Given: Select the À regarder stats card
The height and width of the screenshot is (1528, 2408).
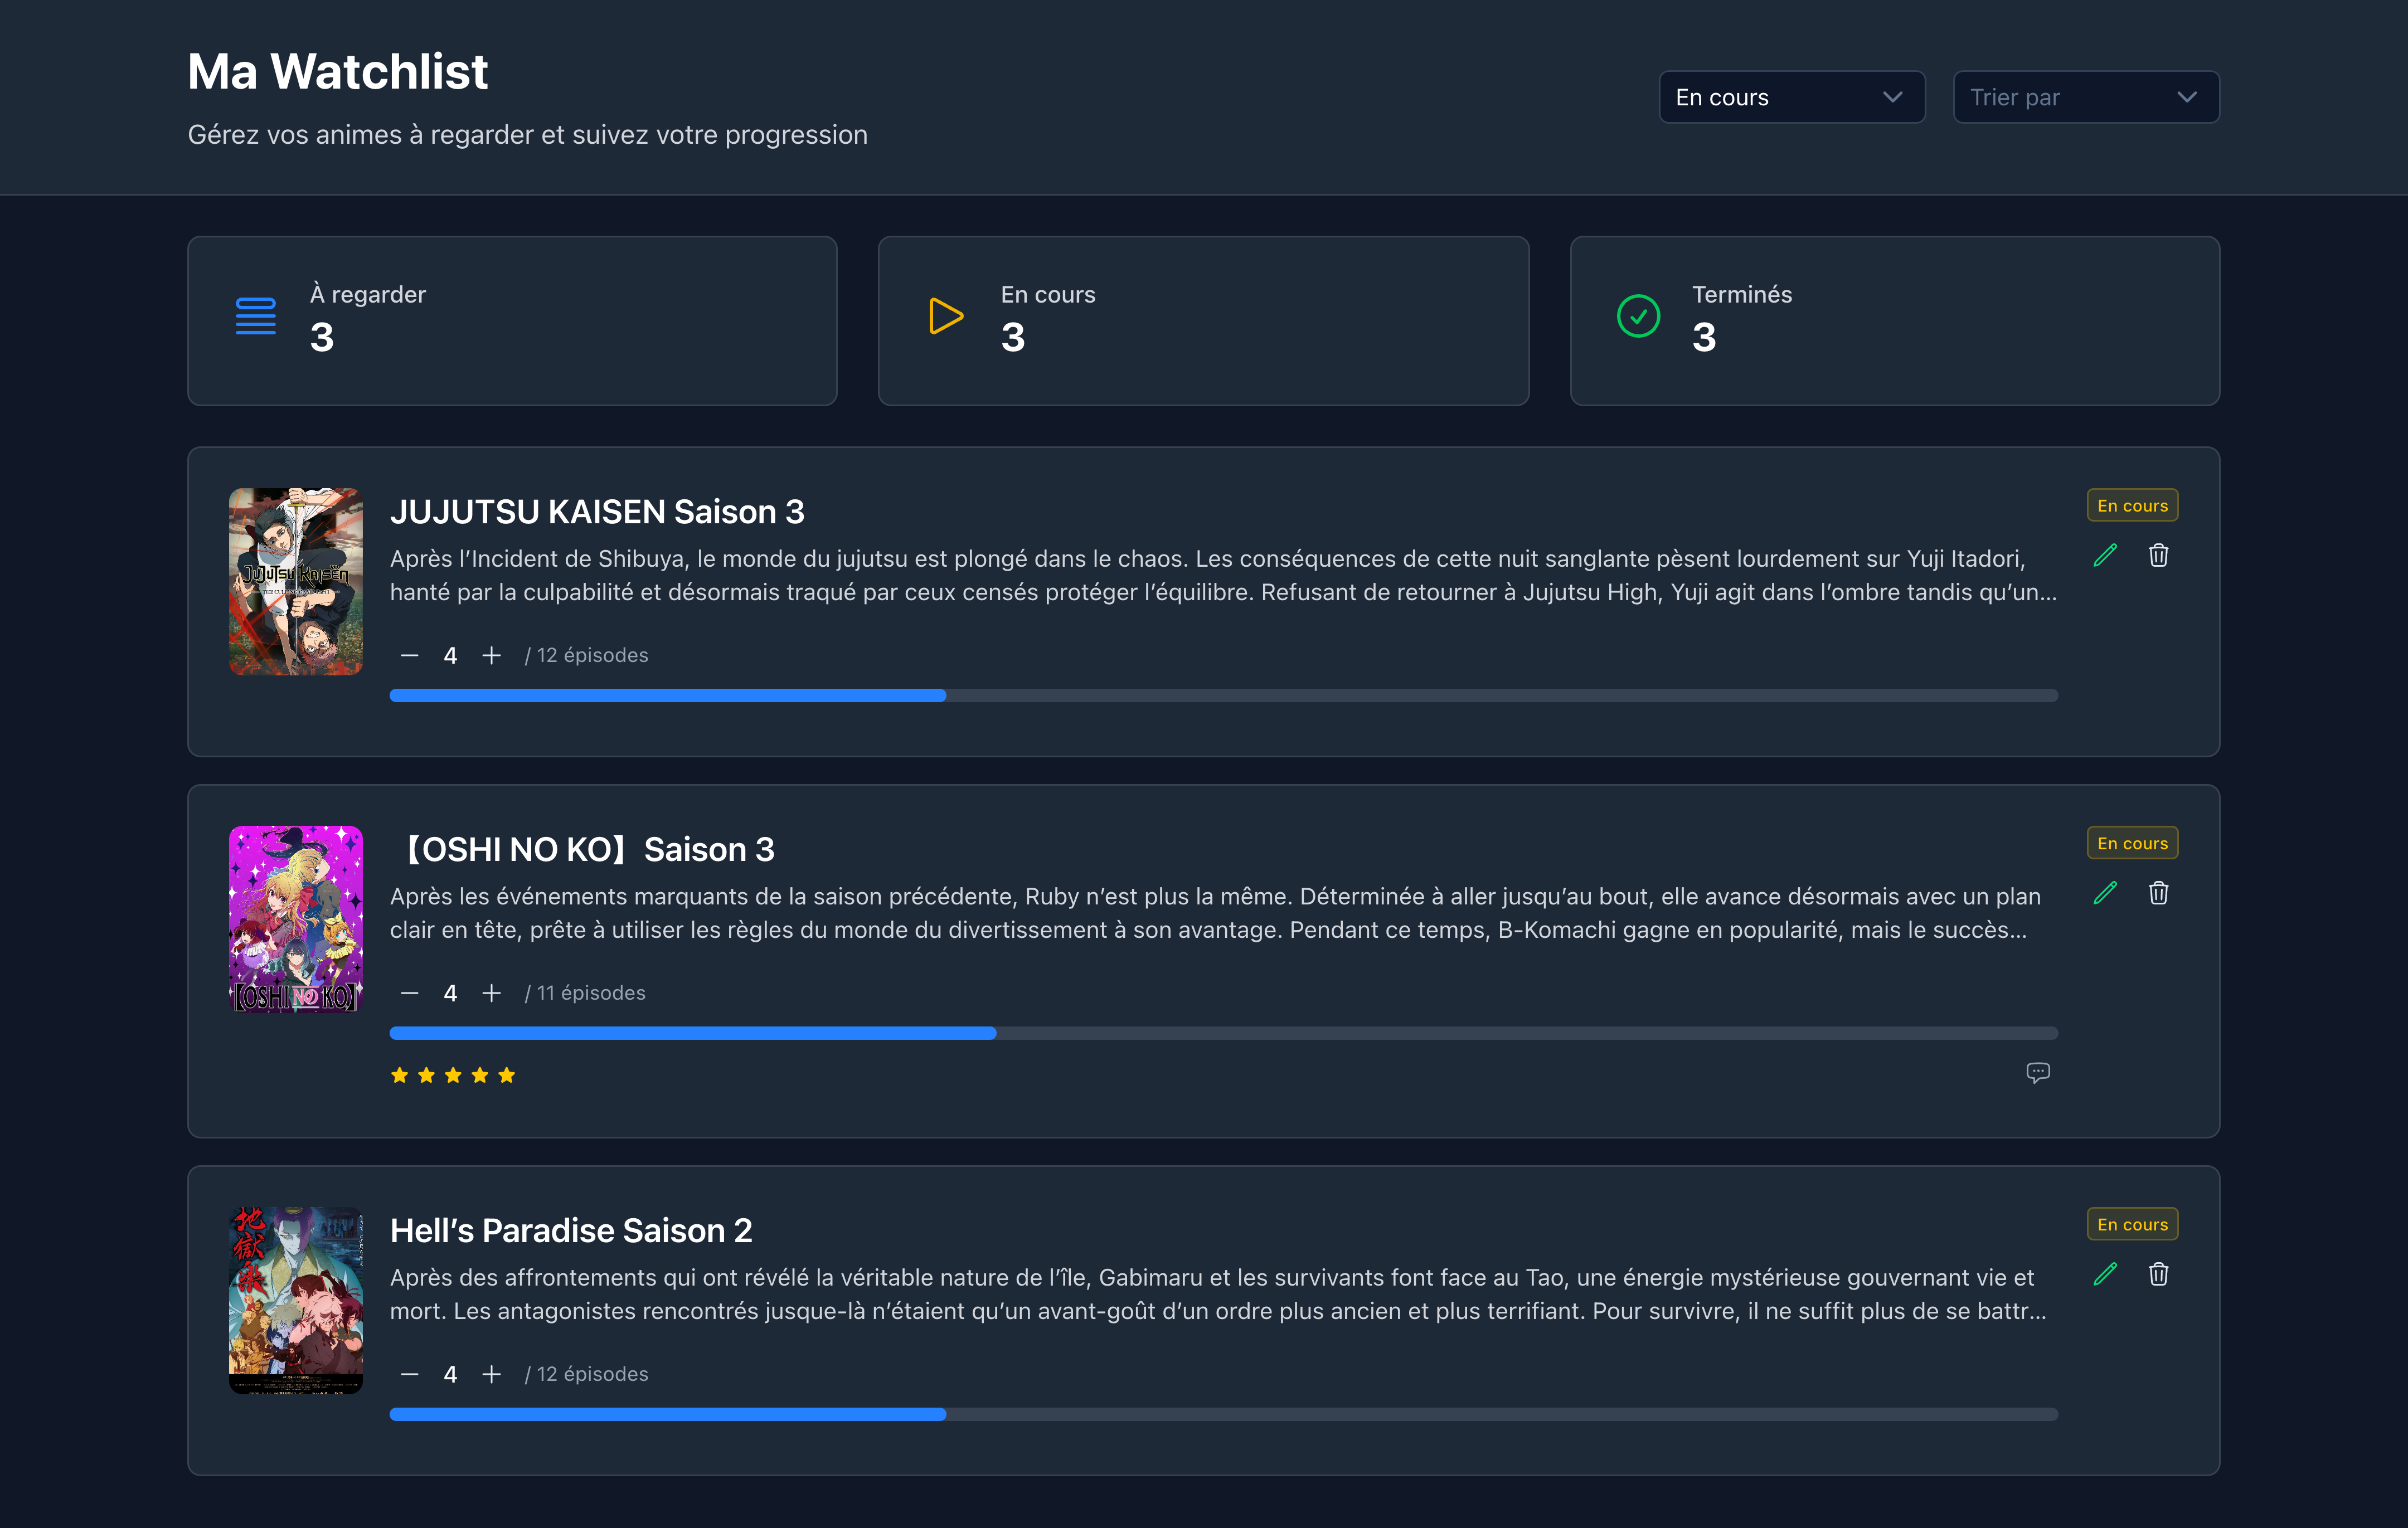Looking at the screenshot, I should (x=512, y=320).
